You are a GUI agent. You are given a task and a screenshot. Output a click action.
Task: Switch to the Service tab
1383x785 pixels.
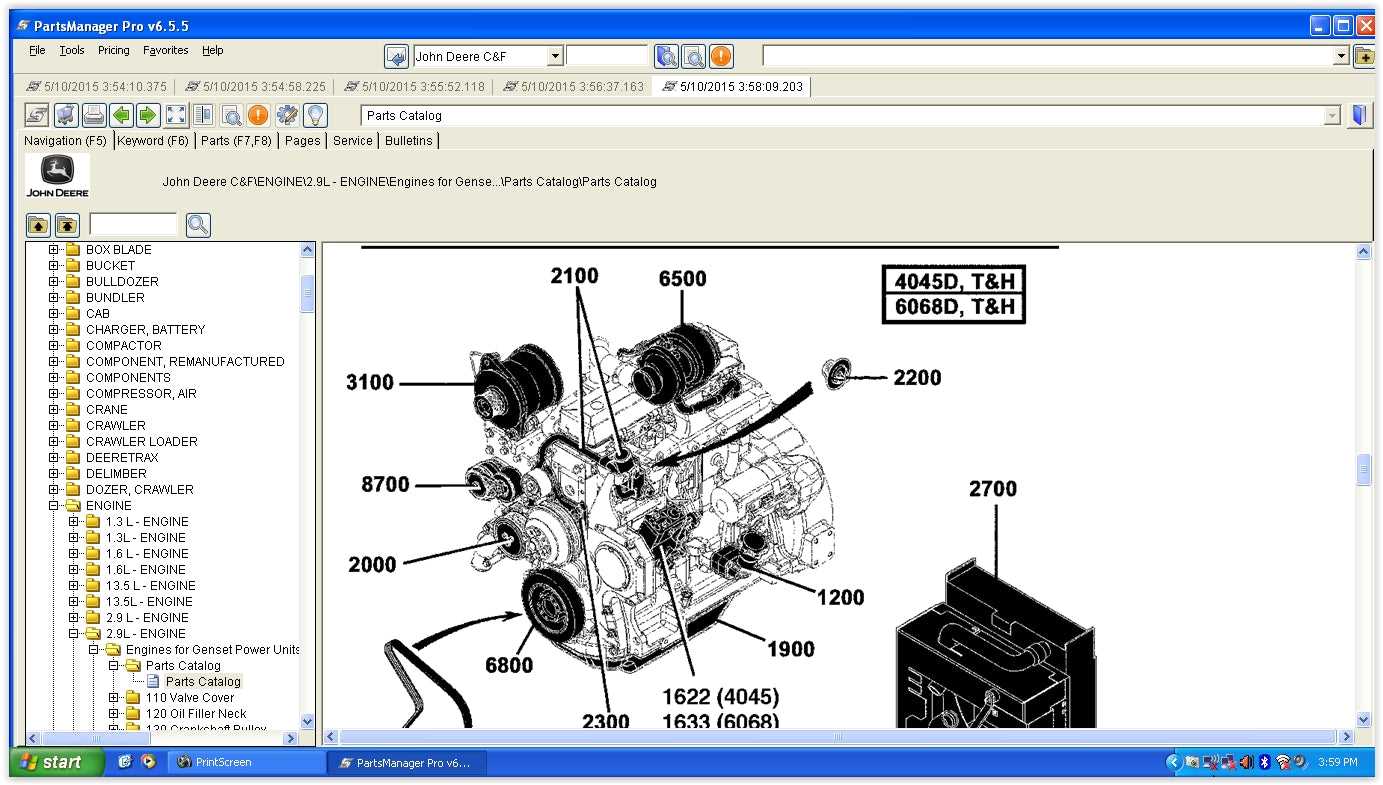(x=353, y=141)
